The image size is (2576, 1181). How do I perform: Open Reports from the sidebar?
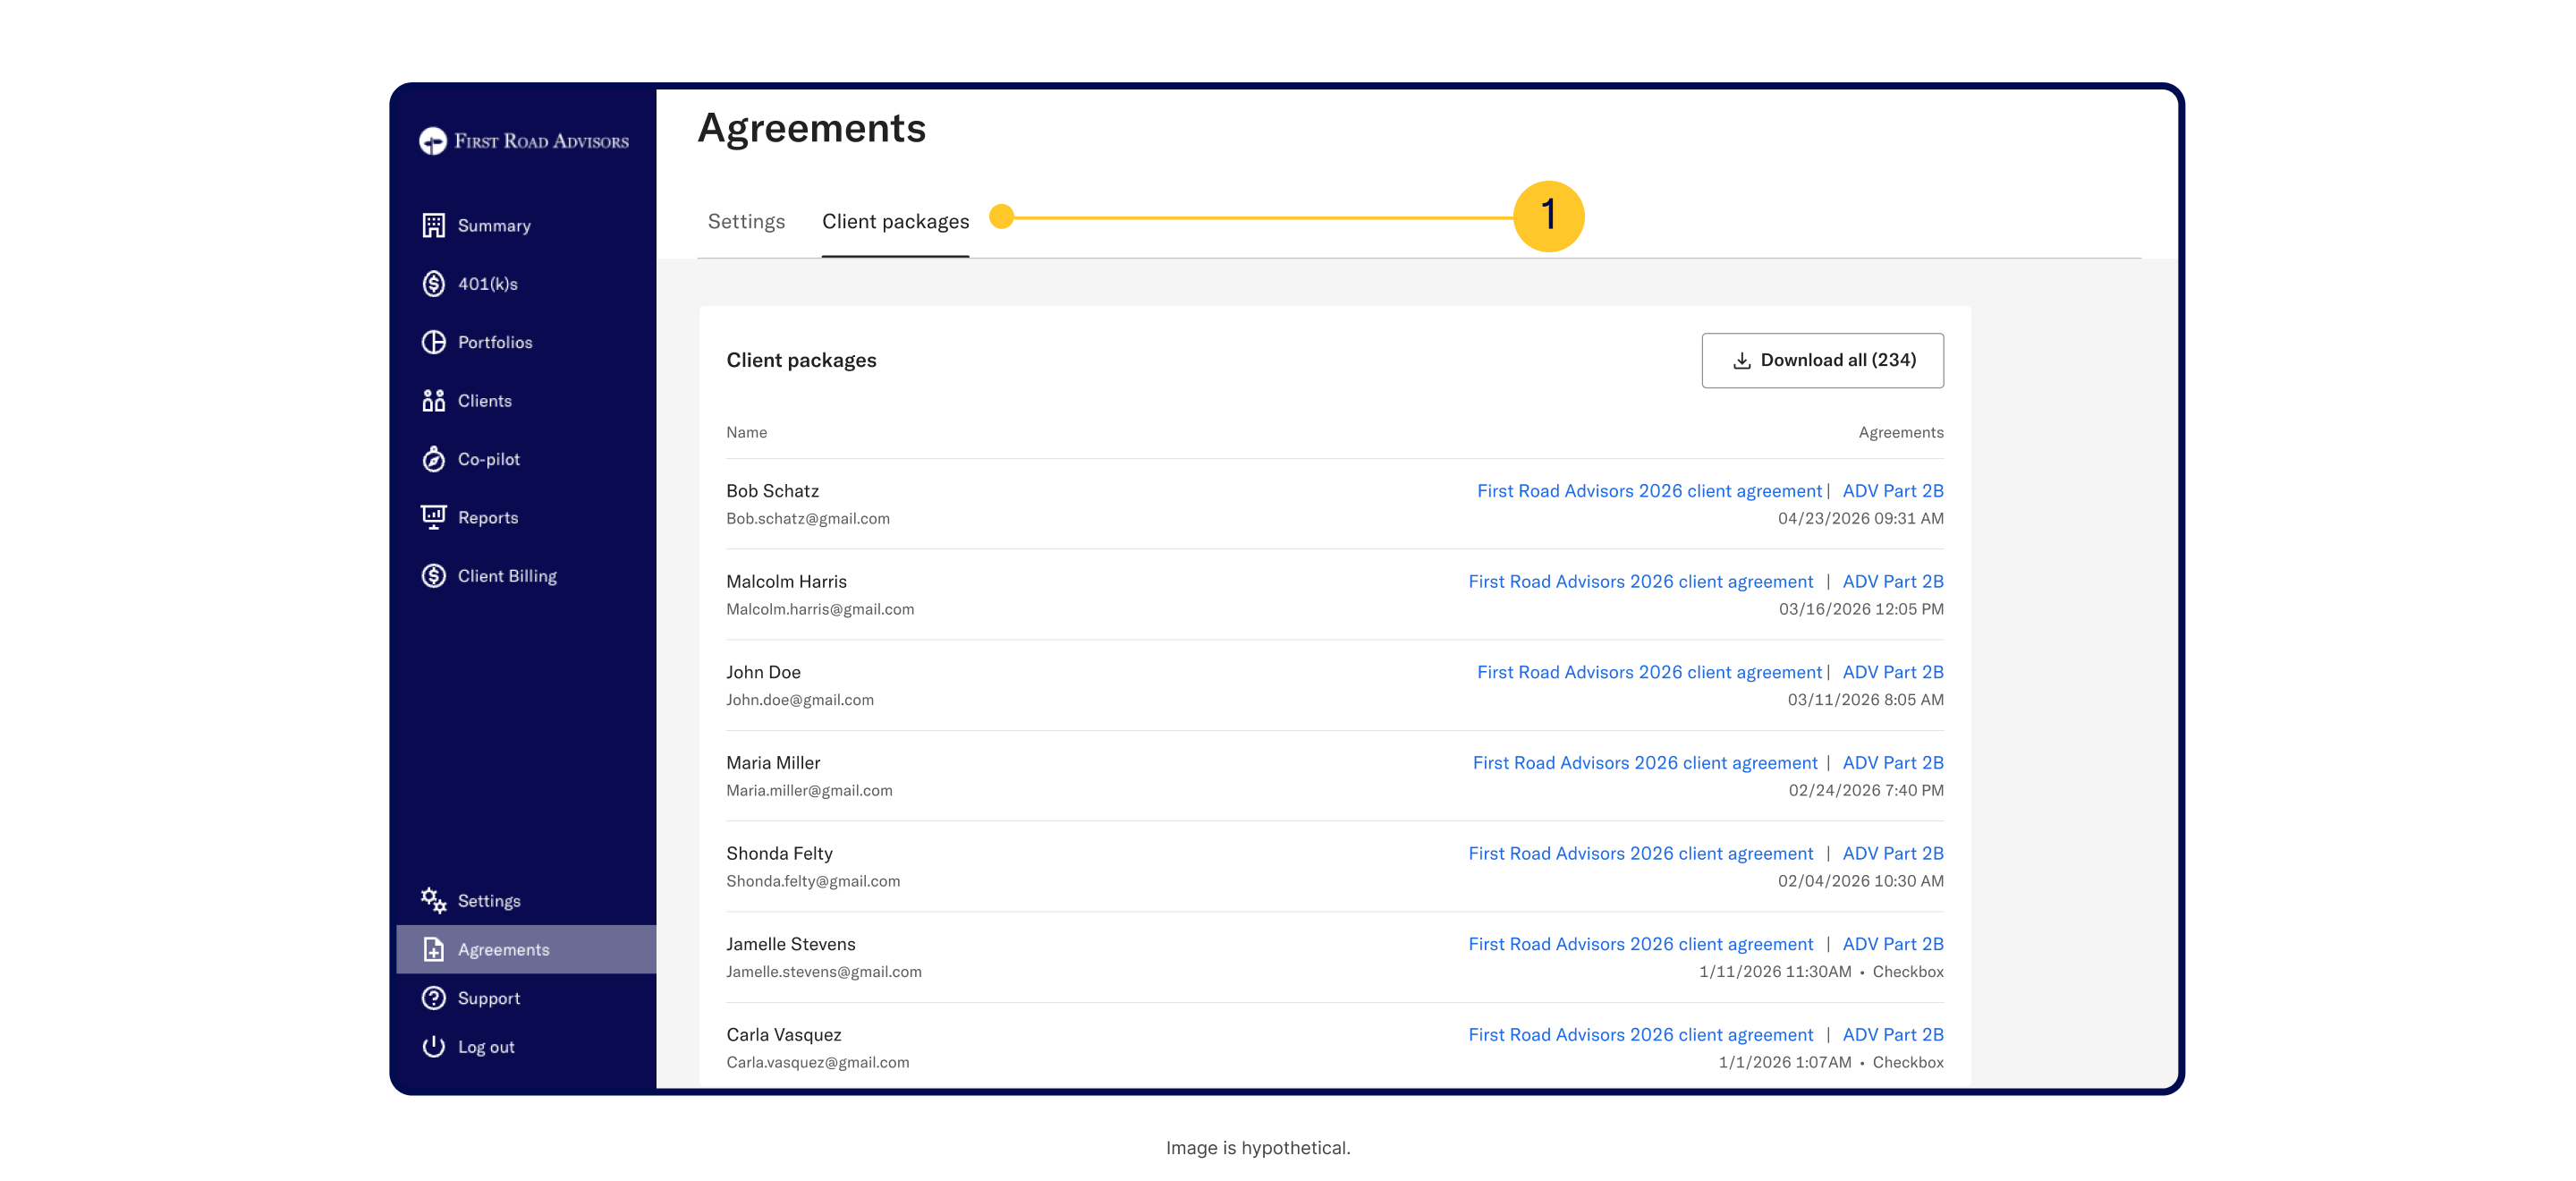(488, 518)
